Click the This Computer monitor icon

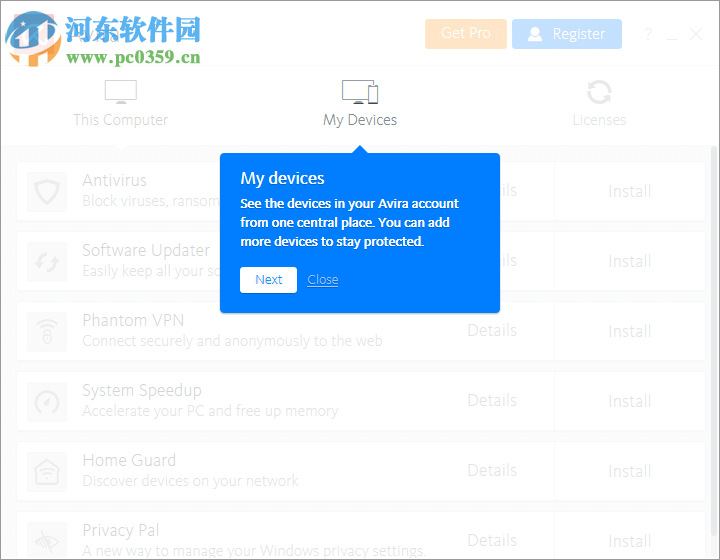pyautogui.click(x=121, y=92)
